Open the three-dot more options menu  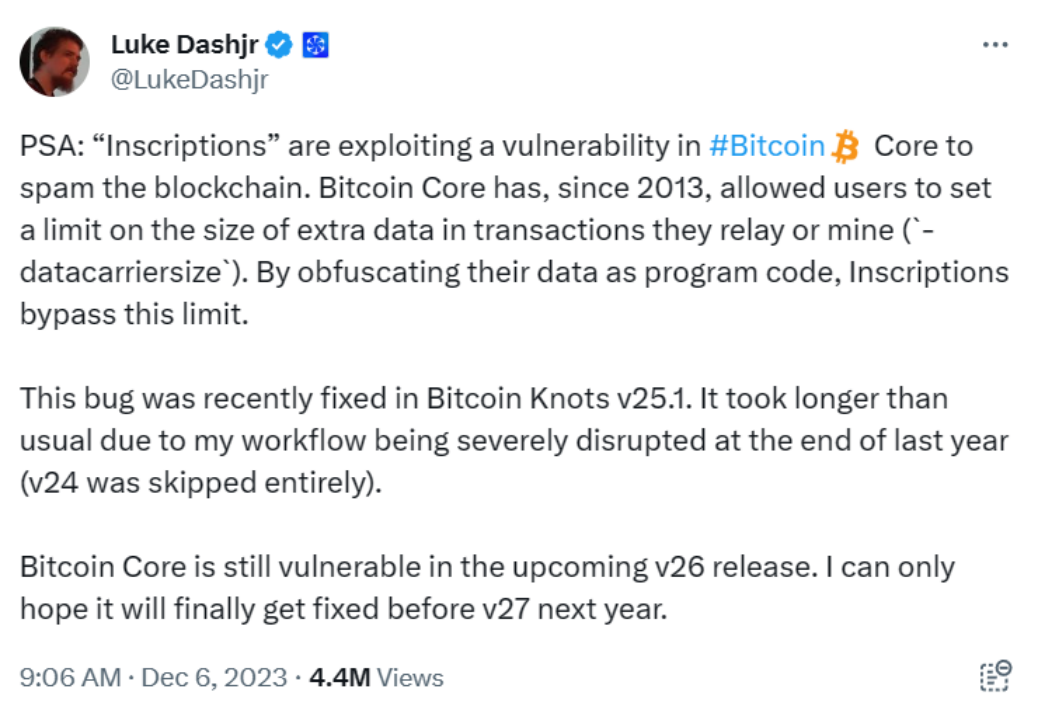point(995,45)
